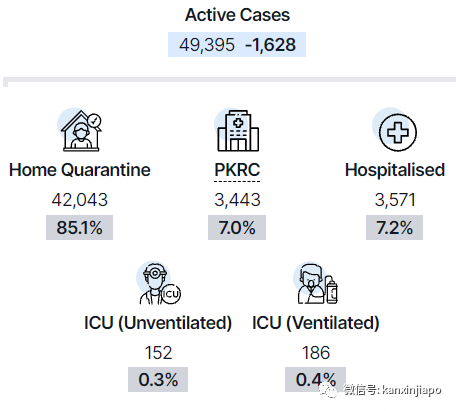Click the 7.0% PKRC percentage badge
The height and width of the screenshot is (411, 456).
tap(237, 228)
